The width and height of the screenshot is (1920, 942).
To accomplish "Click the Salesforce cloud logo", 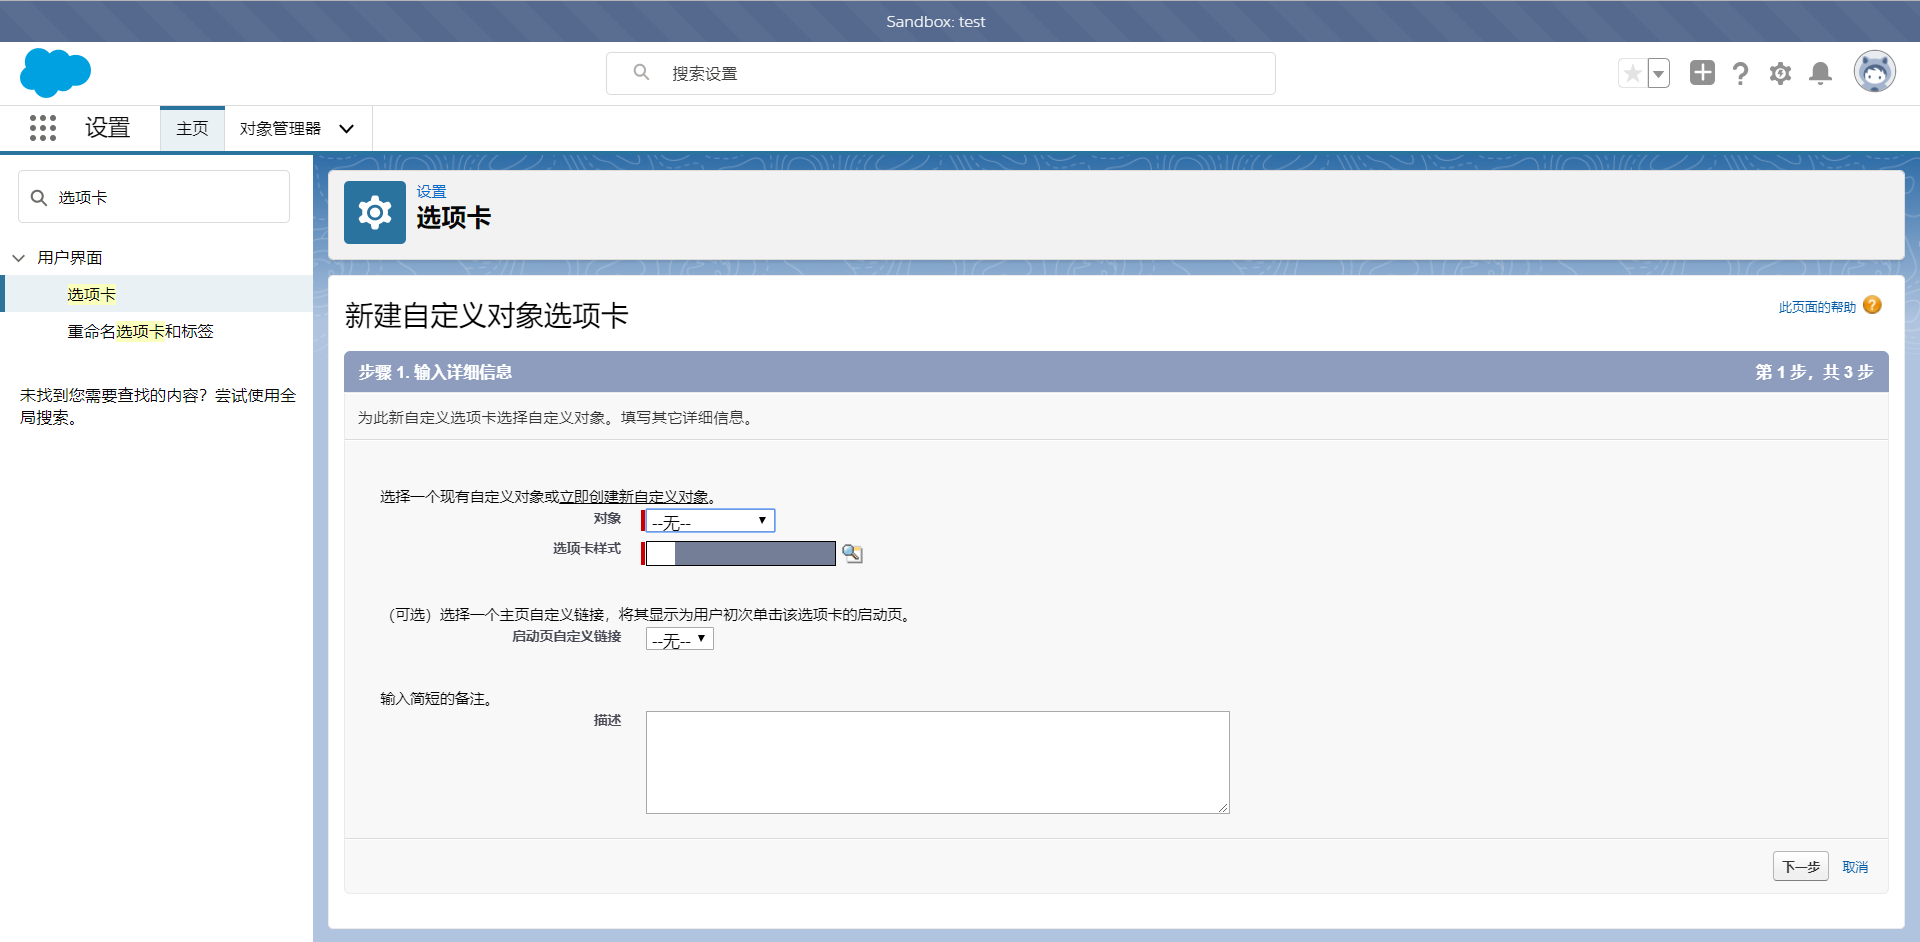I will 55,72.
